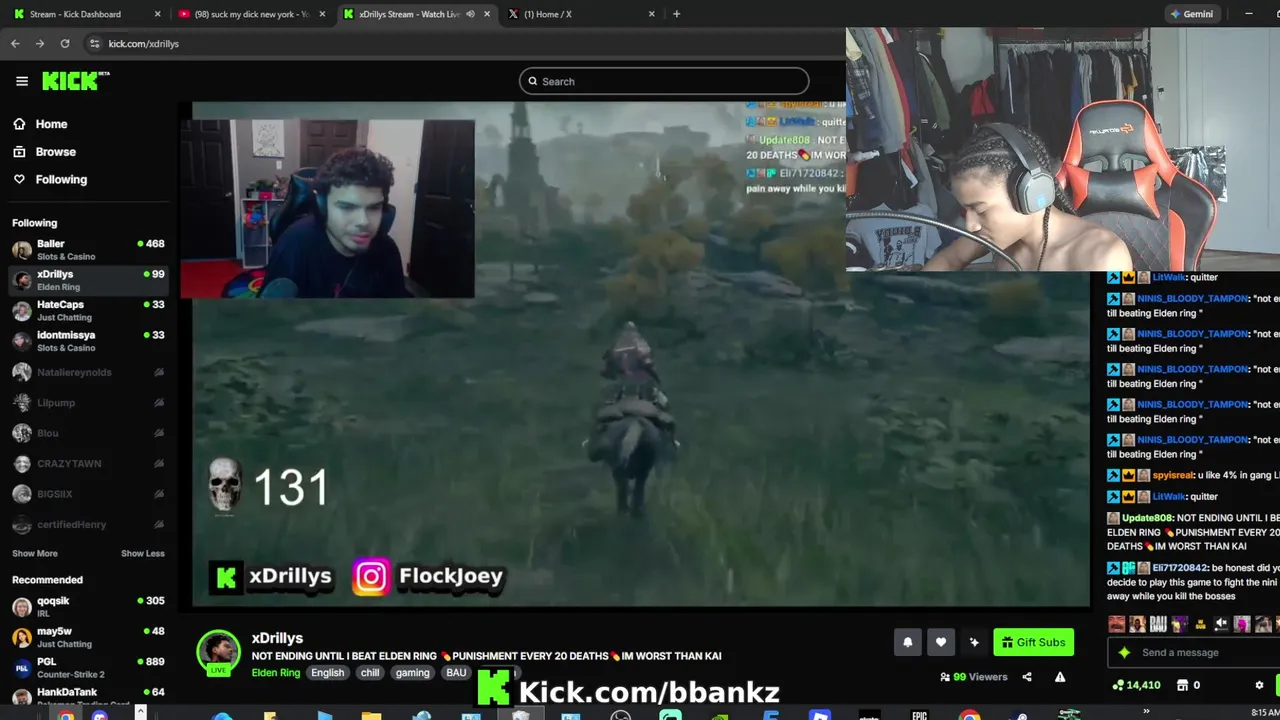View site information icon in address bar
The image size is (1280, 720).
click(95, 44)
